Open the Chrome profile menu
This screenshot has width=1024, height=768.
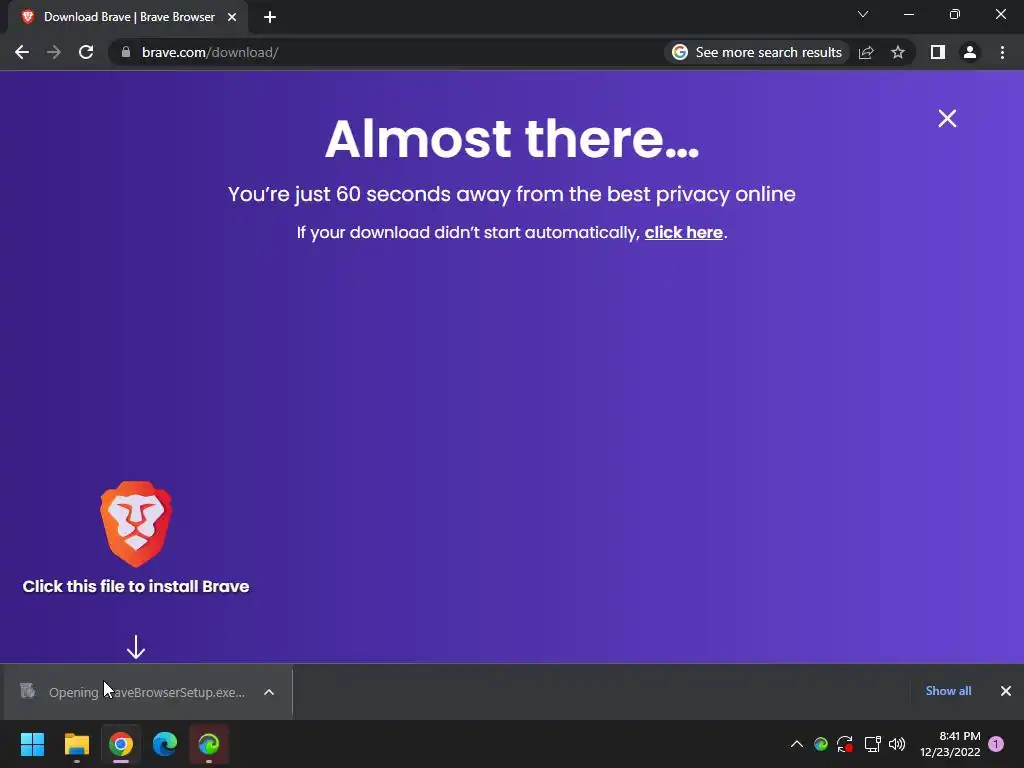click(970, 52)
